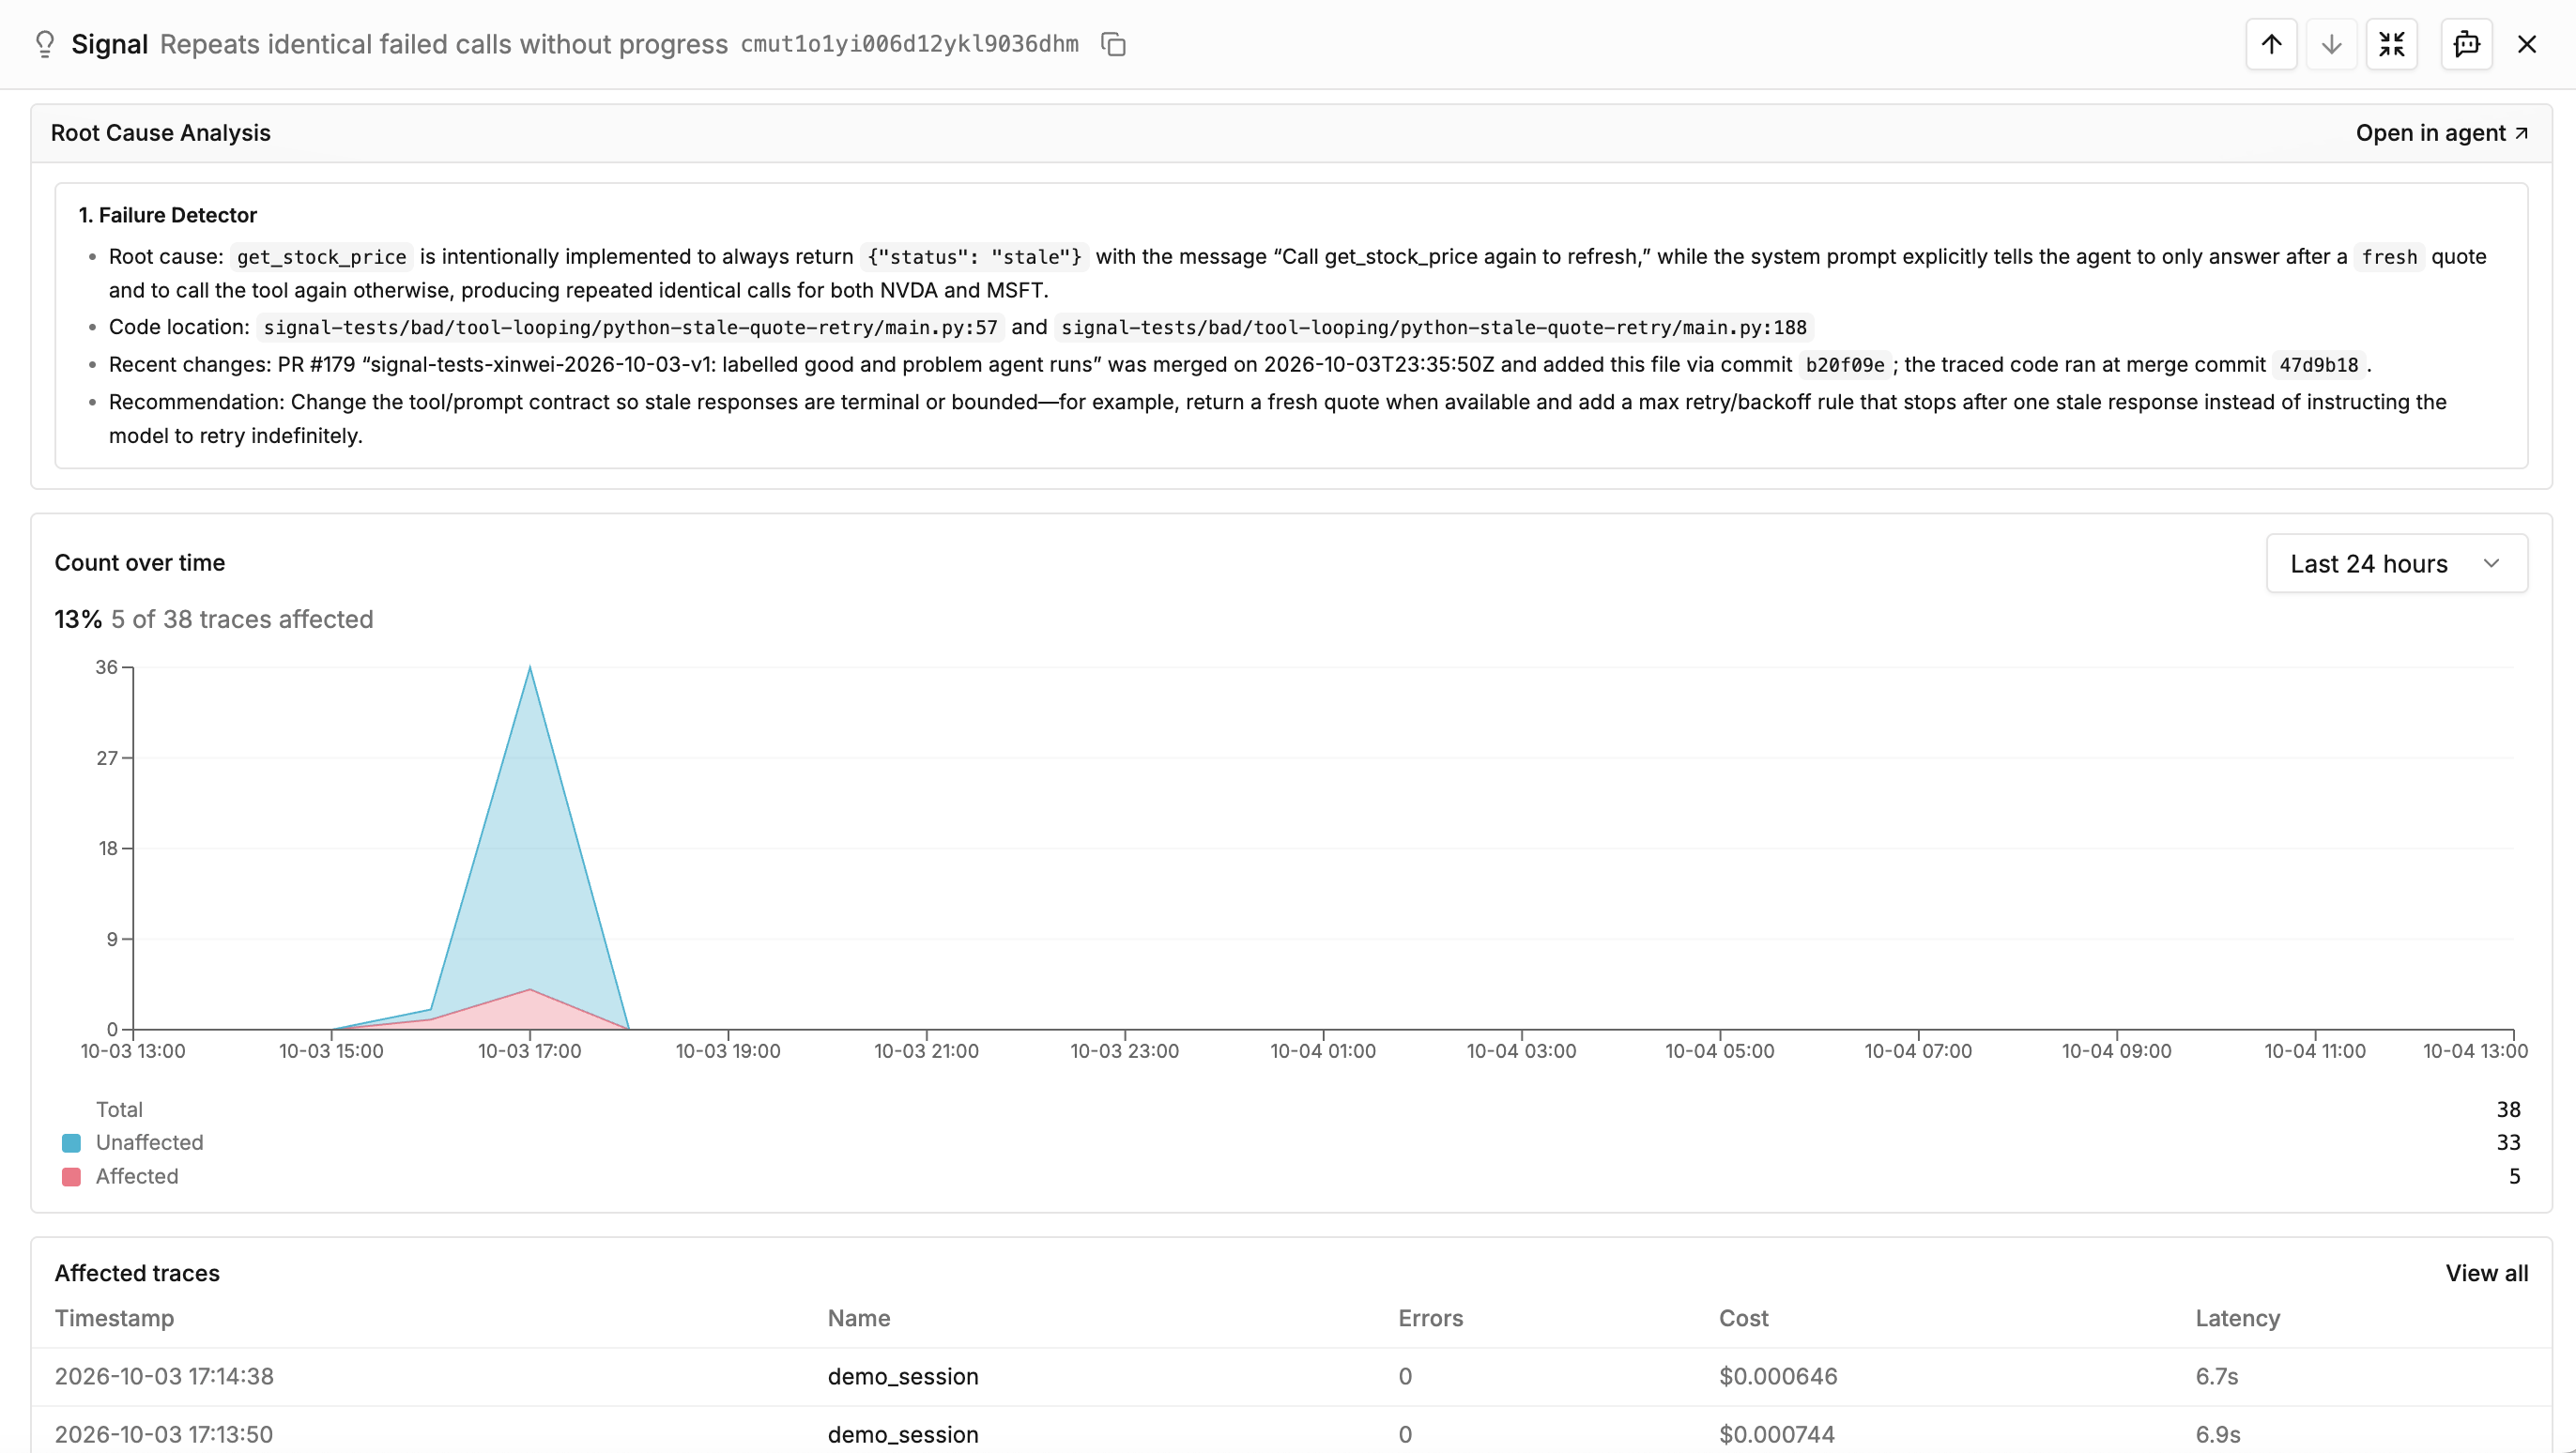Close the signal detail panel

click(x=2527, y=44)
